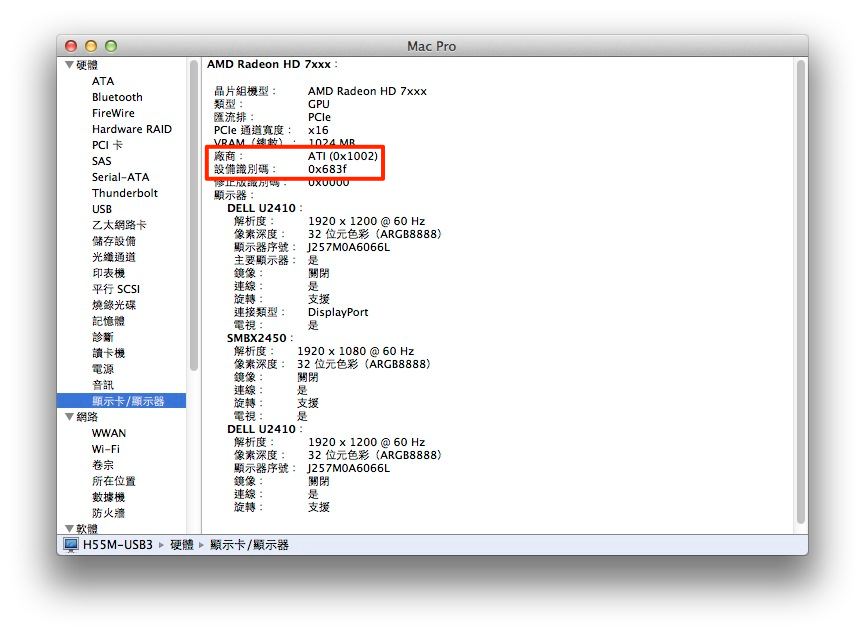Choose 平行 SCSI entry
865x634 pixels.
(116, 289)
